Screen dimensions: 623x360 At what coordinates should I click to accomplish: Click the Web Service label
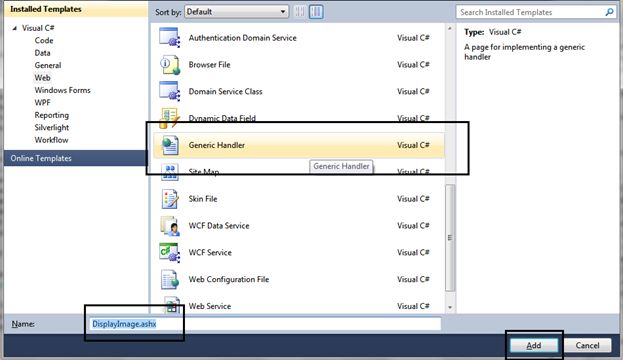click(x=210, y=306)
